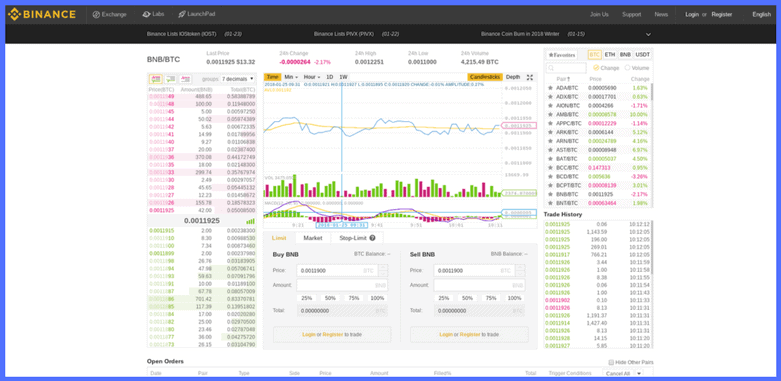The height and width of the screenshot is (381, 781).
Task: Select the ETH market tab
Action: (x=610, y=55)
